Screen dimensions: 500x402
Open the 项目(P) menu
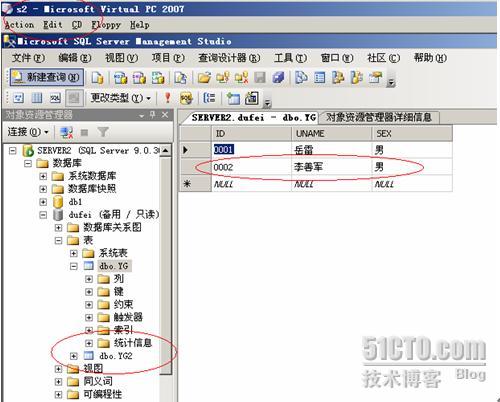tap(168, 58)
